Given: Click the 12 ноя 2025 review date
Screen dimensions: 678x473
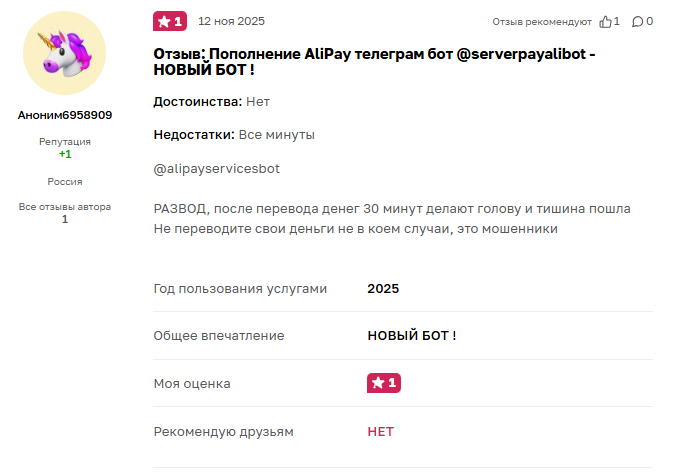Looking at the screenshot, I should [x=232, y=21].
